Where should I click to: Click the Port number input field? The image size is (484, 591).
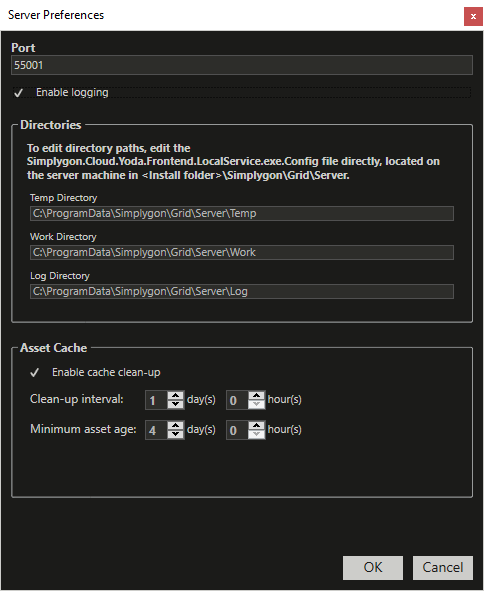click(242, 65)
